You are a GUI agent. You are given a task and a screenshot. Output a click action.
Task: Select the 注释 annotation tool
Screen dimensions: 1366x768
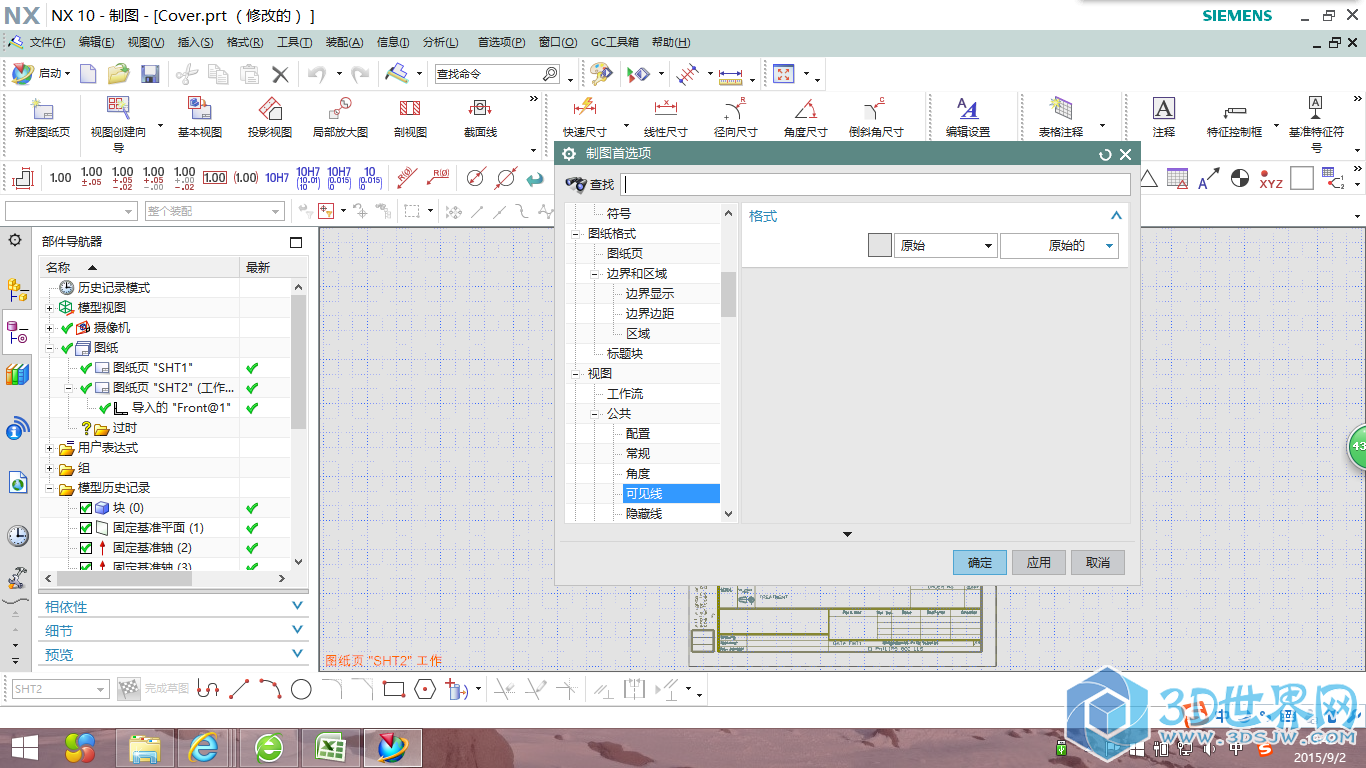point(1164,118)
